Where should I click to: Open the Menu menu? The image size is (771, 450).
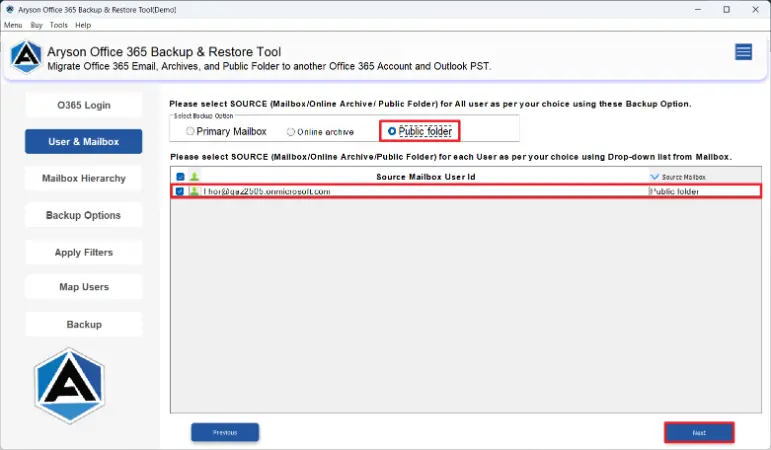click(13, 25)
